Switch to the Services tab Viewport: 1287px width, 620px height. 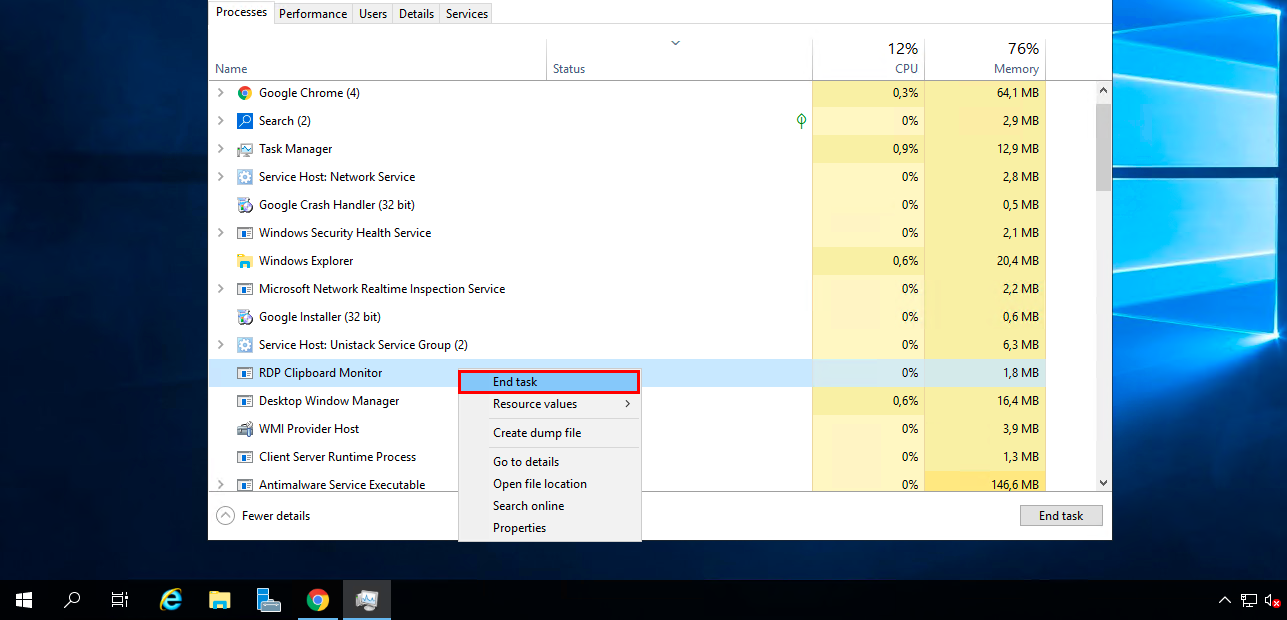coord(467,14)
